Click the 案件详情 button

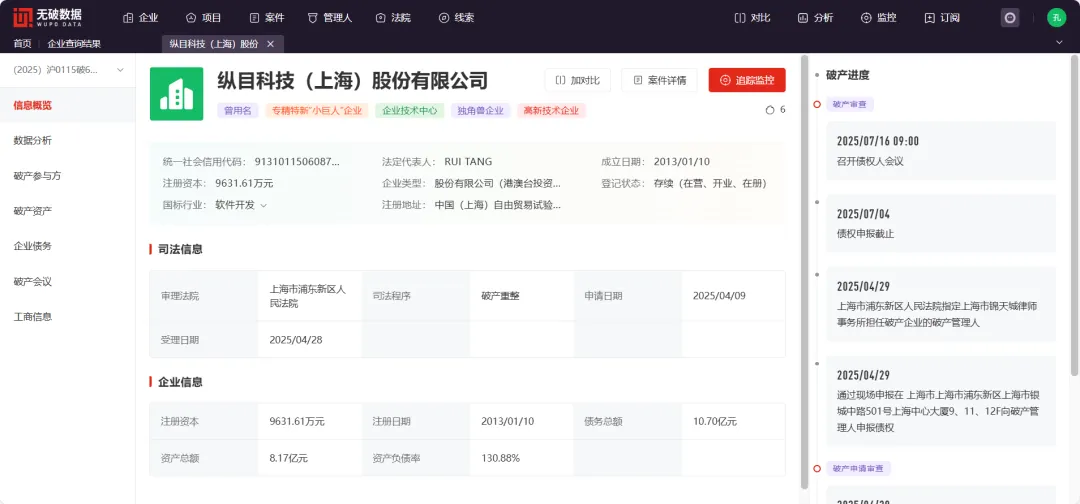pos(659,80)
